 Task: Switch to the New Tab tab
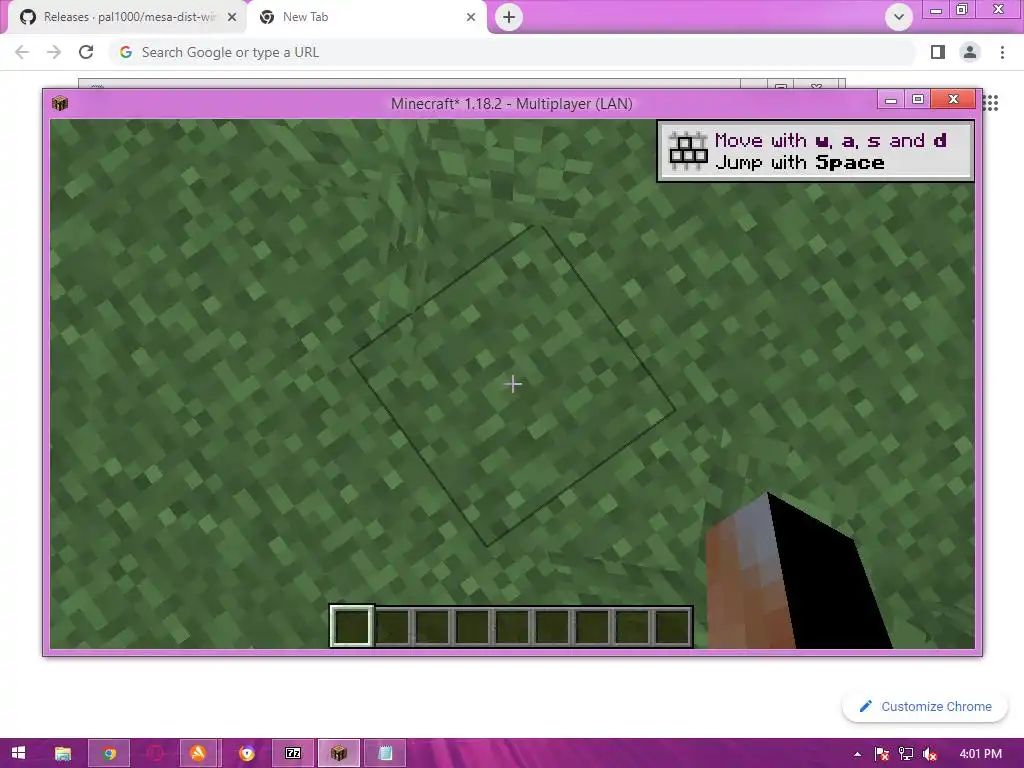click(x=366, y=17)
